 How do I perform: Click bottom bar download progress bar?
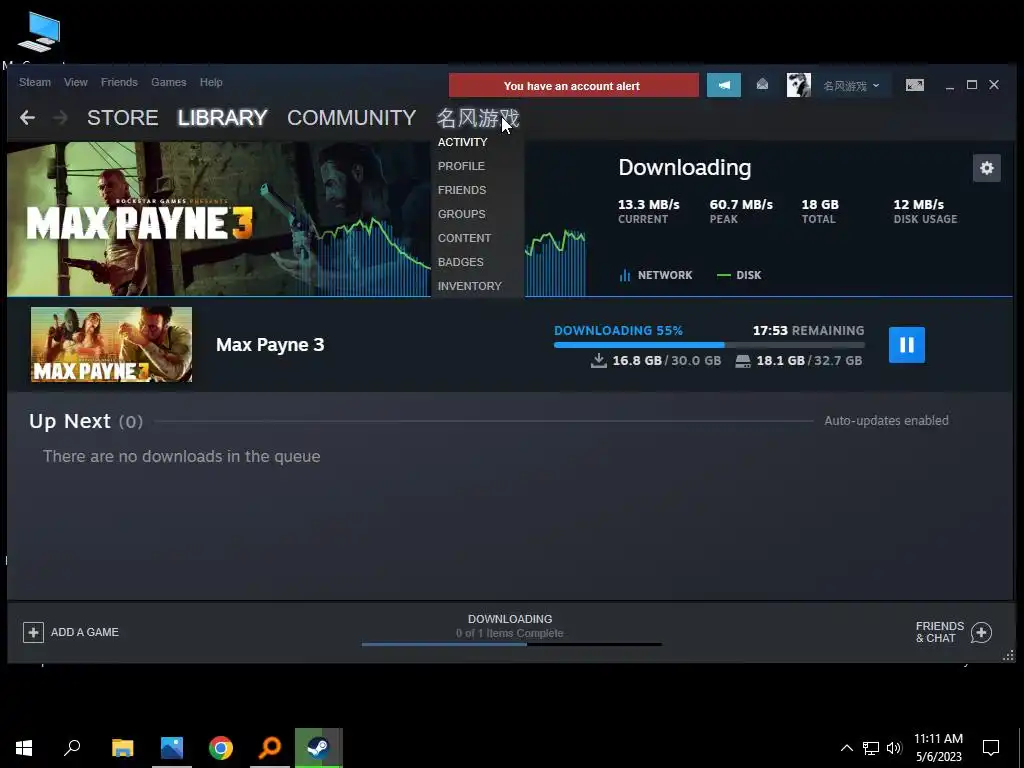coord(511,645)
